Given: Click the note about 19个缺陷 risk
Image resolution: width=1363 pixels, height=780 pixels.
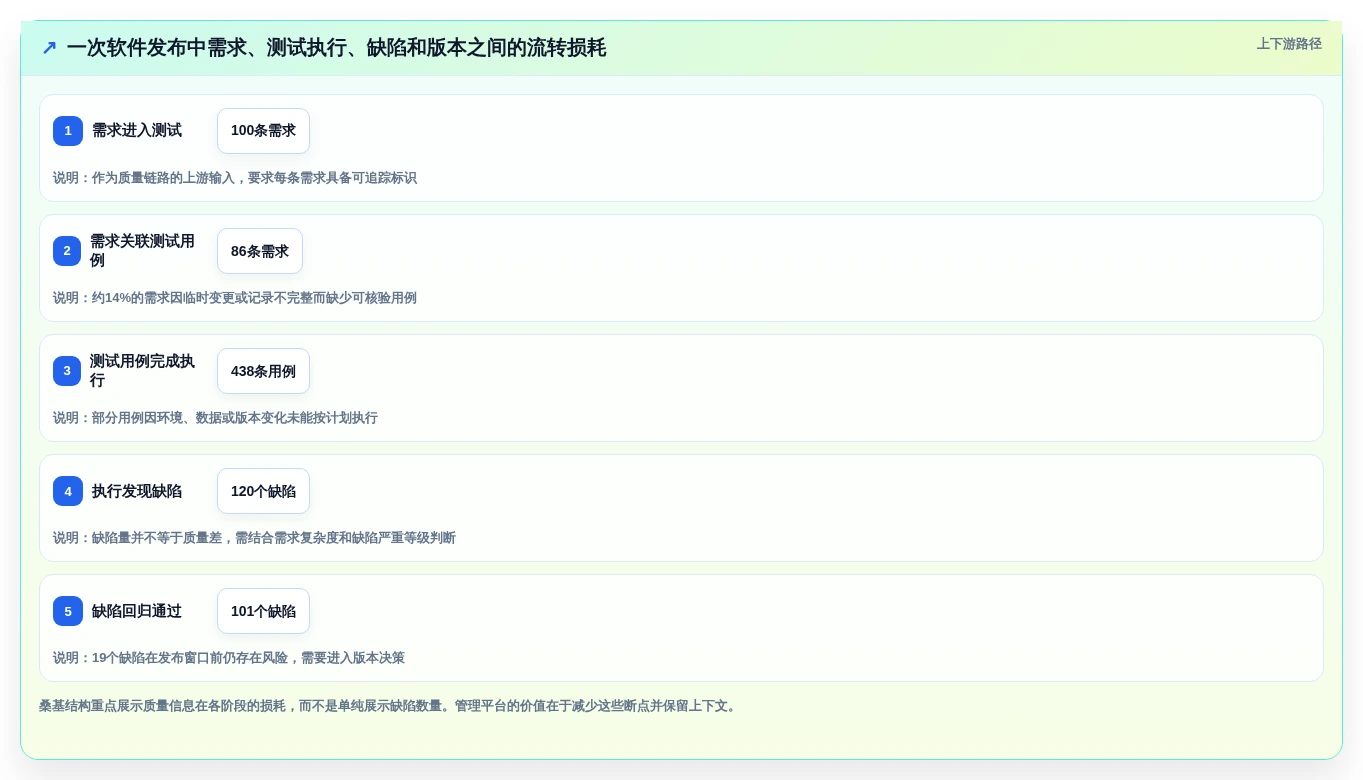Looking at the screenshot, I should pos(229,658).
